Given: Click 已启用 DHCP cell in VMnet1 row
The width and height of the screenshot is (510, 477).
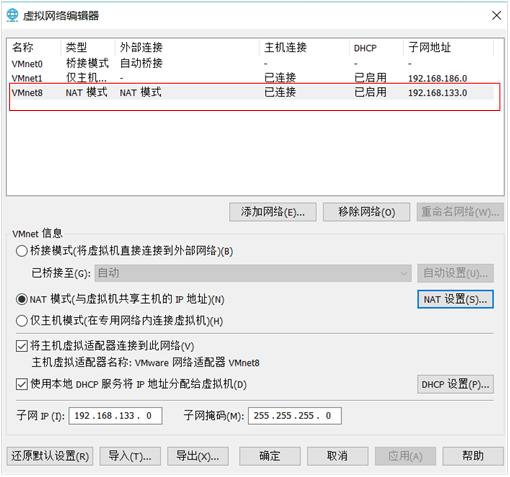Looking at the screenshot, I should pyautogui.click(x=370, y=78).
